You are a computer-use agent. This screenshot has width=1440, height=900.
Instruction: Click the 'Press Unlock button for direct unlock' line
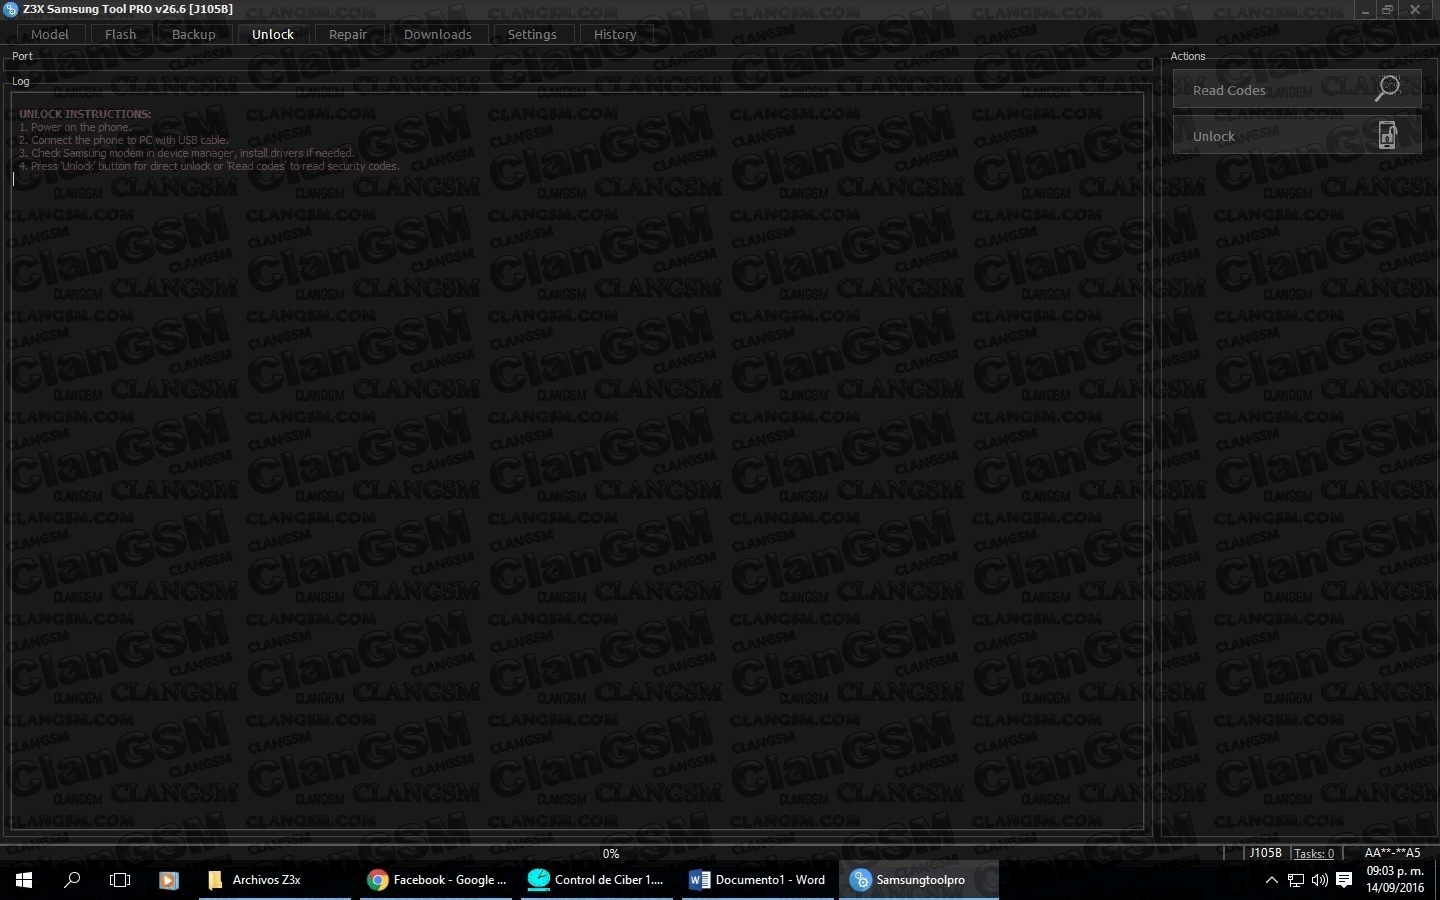point(209,166)
